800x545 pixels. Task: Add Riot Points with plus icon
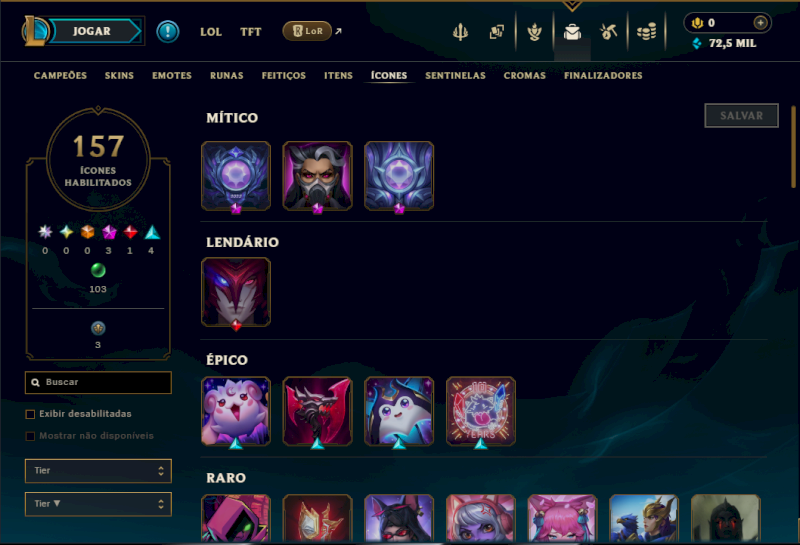(760, 22)
